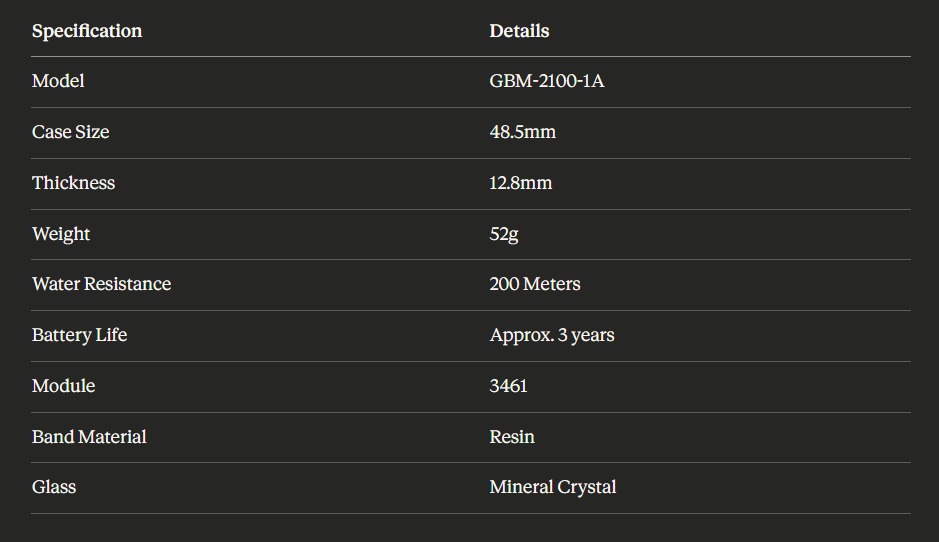Select the Band Material label
The height and width of the screenshot is (542, 939).
click(x=89, y=437)
